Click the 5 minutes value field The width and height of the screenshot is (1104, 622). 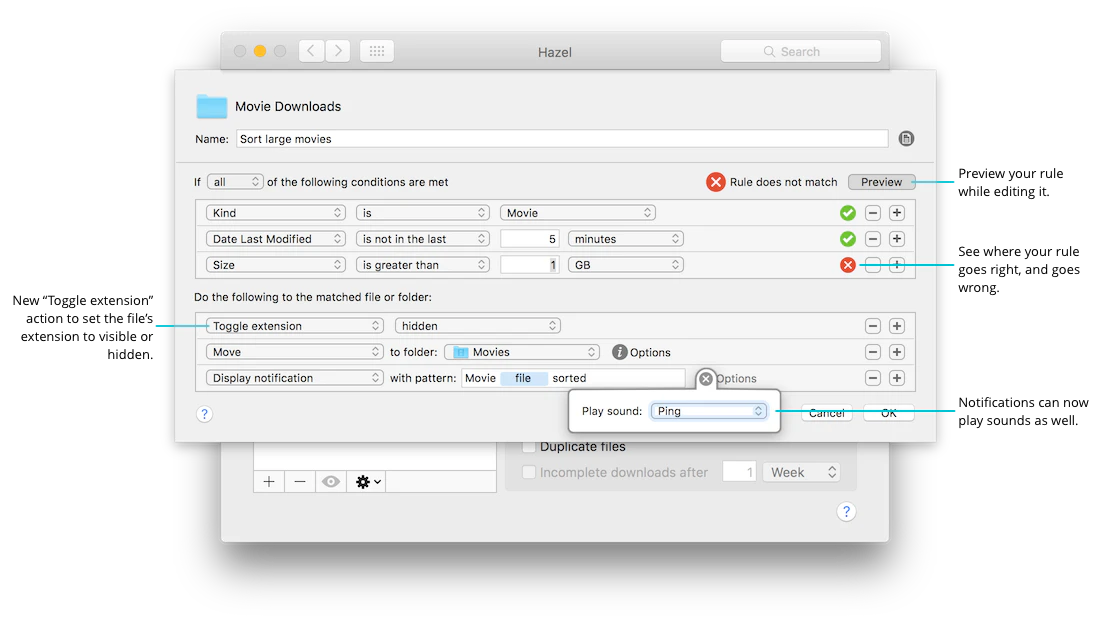pos(529,239)
